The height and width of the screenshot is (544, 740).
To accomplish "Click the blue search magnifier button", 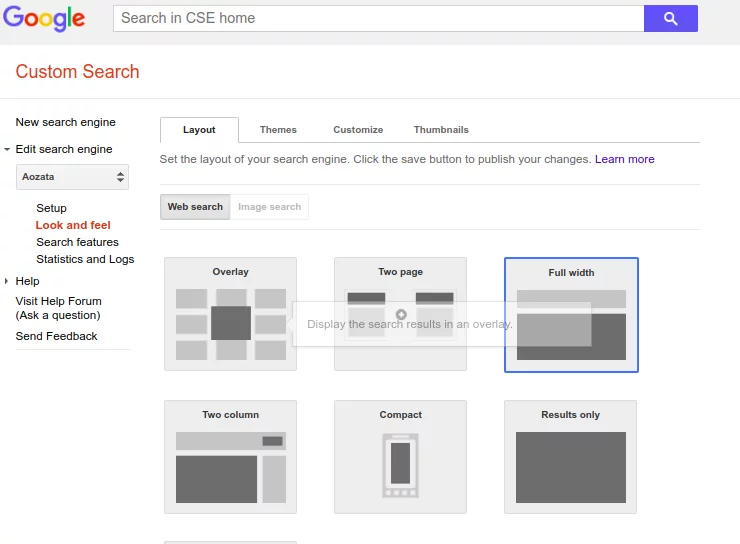I will pyautogui.click(x=670, y=18).
